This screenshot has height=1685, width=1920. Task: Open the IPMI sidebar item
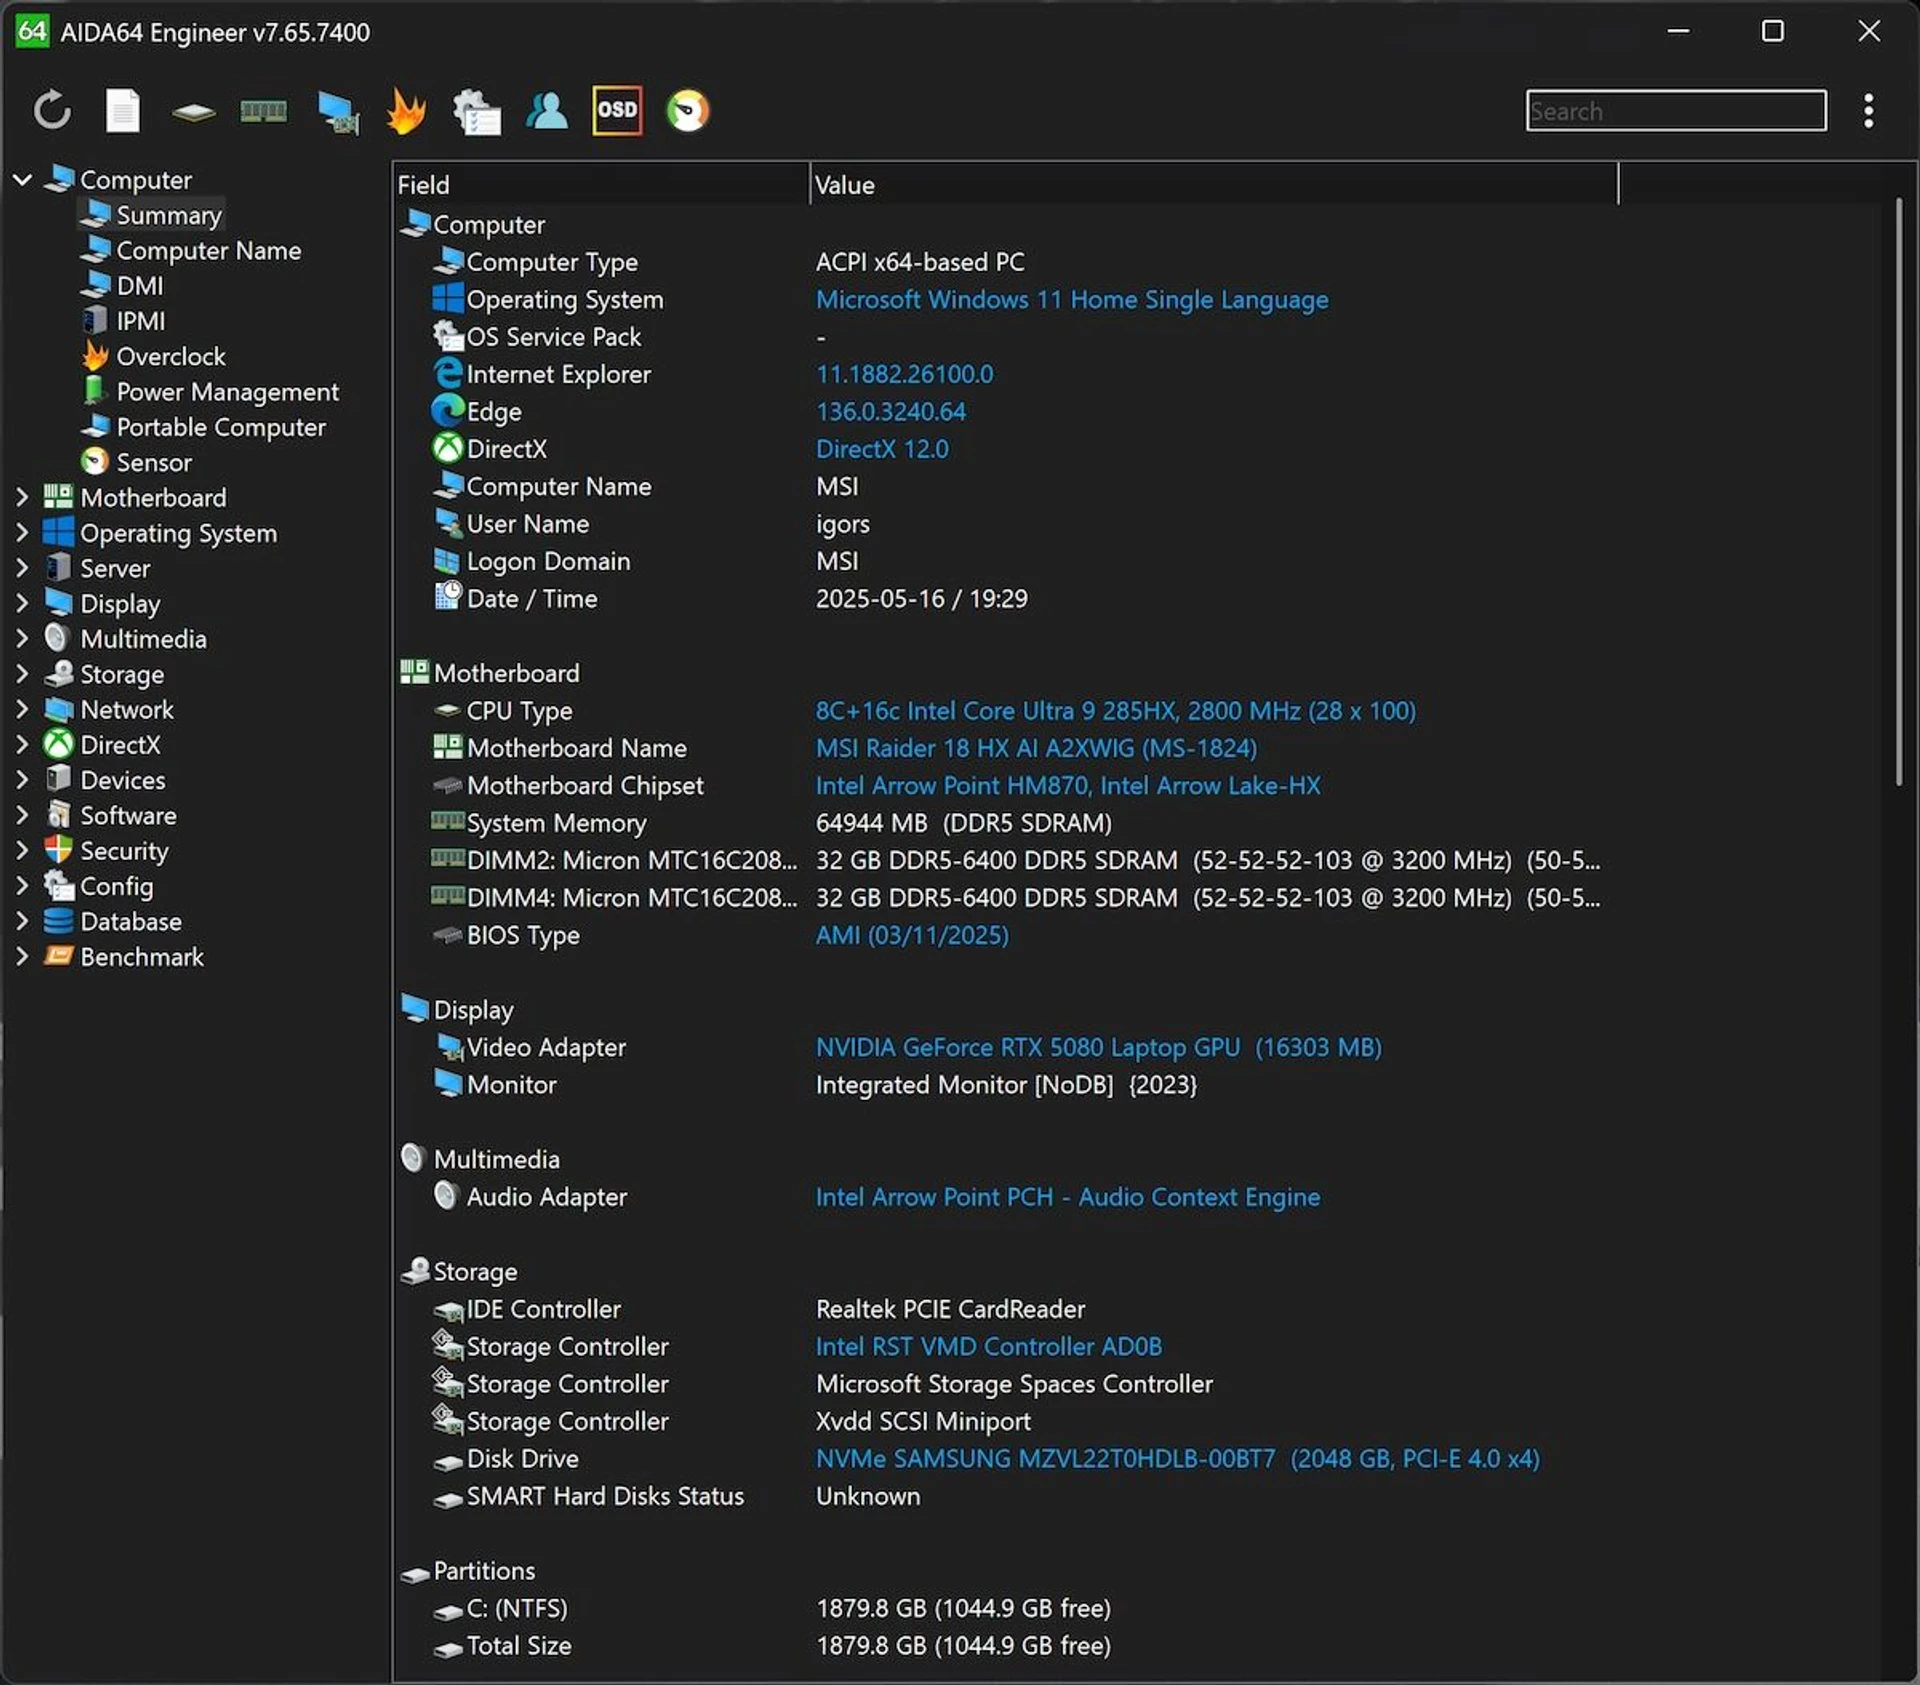pyautogui.click(x=123, y=321)
